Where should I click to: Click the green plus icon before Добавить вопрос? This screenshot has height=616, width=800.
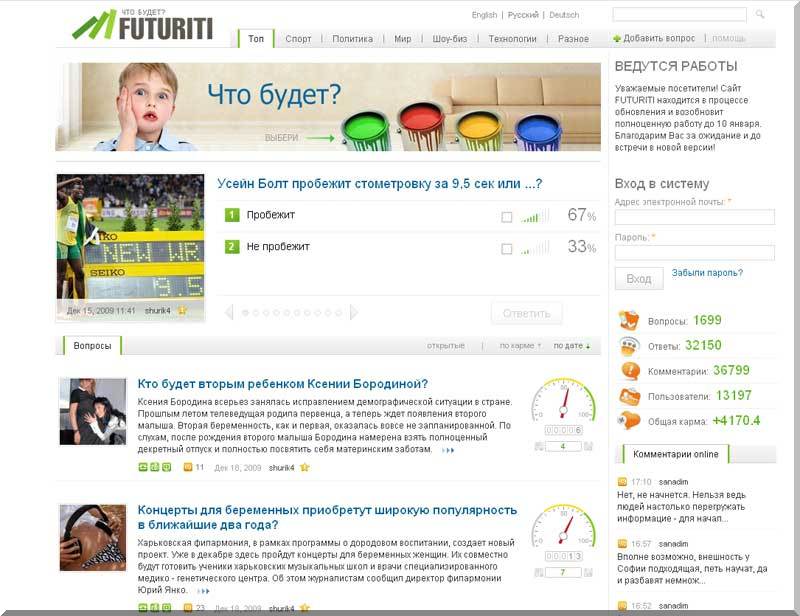617,38
